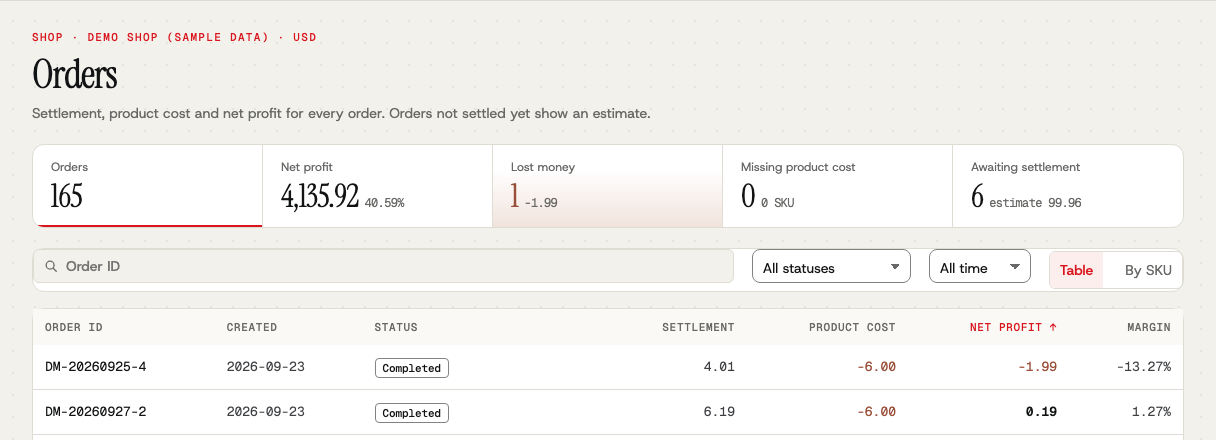Select the Orders 165 summary card
The width and height of the screenshot is (1216, 440).
tap(148, 186)
